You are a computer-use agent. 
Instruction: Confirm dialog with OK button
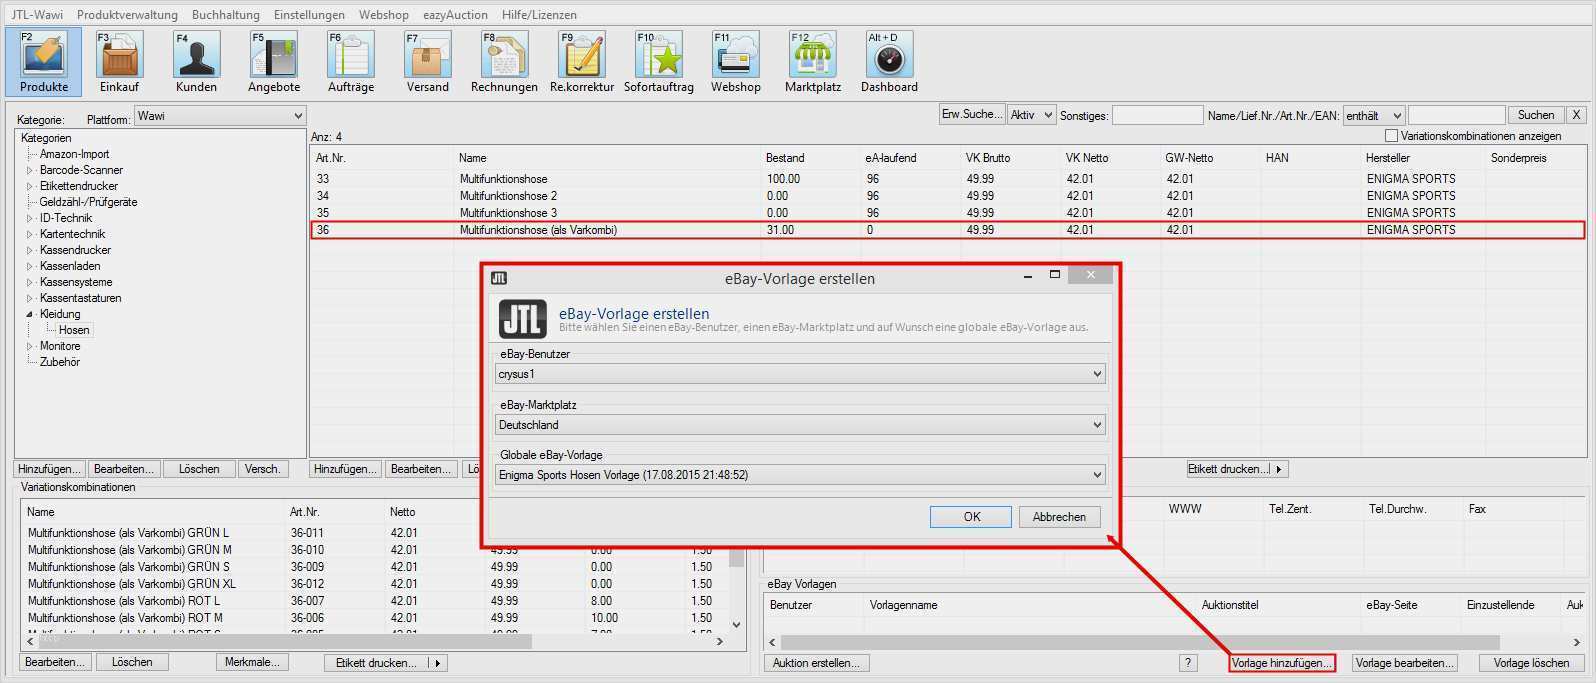[971, 517]
